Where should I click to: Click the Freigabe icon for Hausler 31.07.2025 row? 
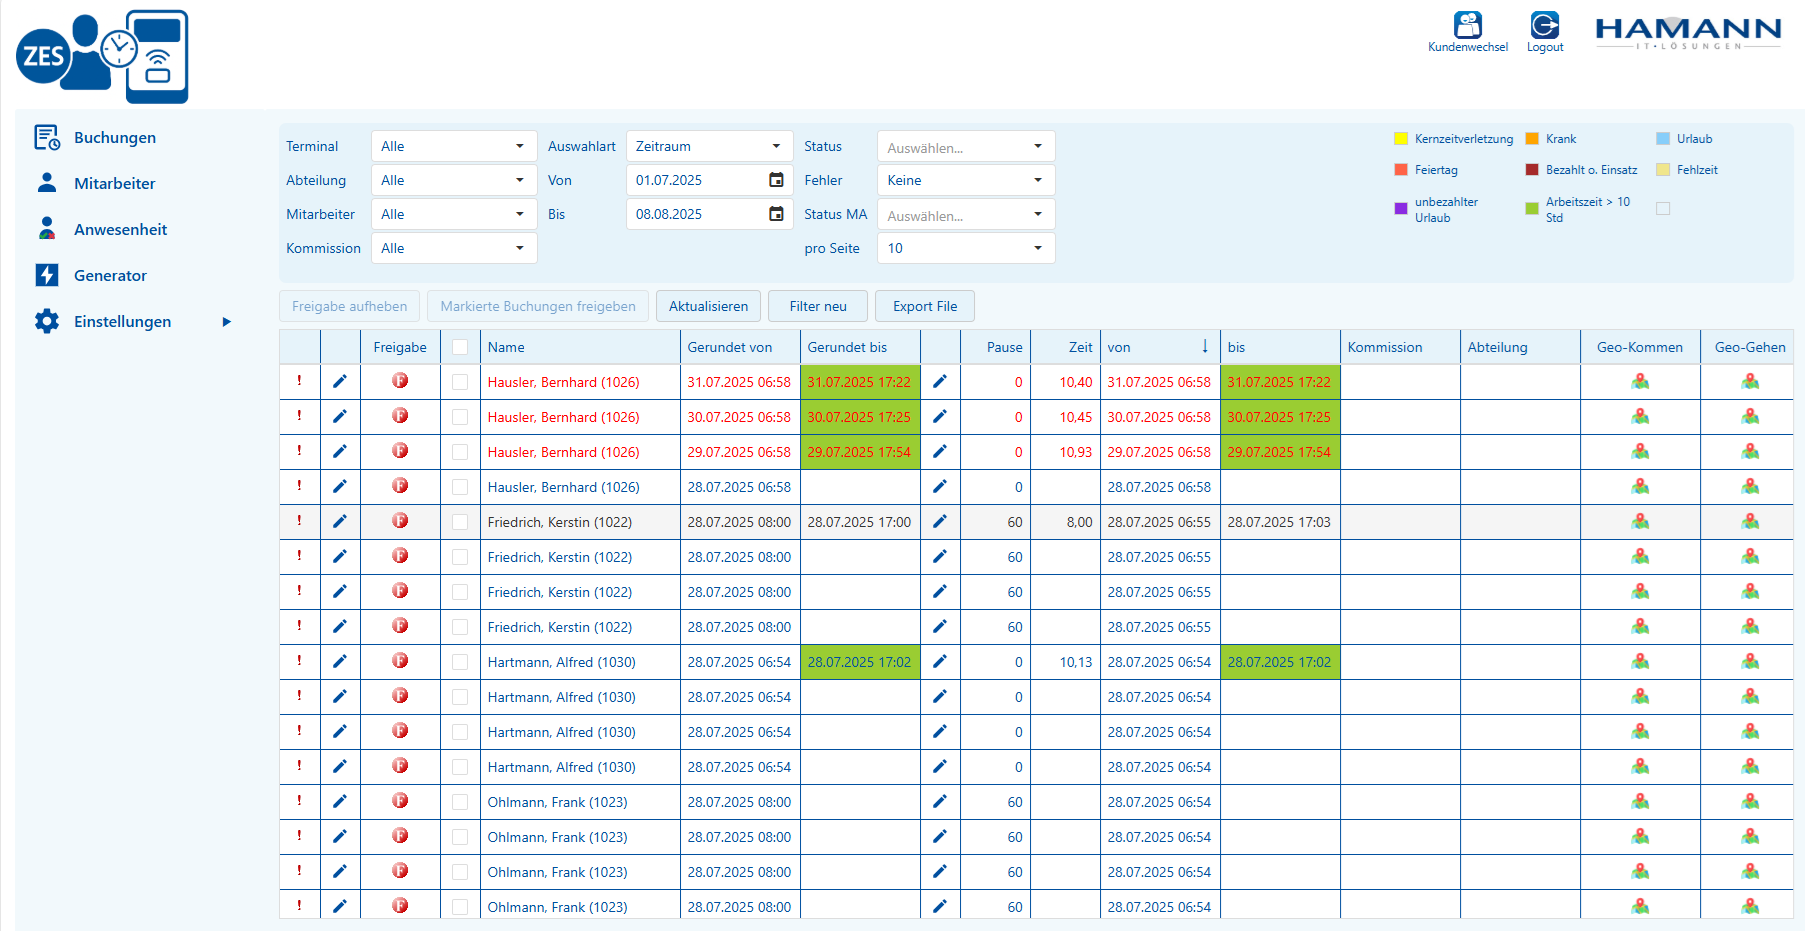click(400, 381)
